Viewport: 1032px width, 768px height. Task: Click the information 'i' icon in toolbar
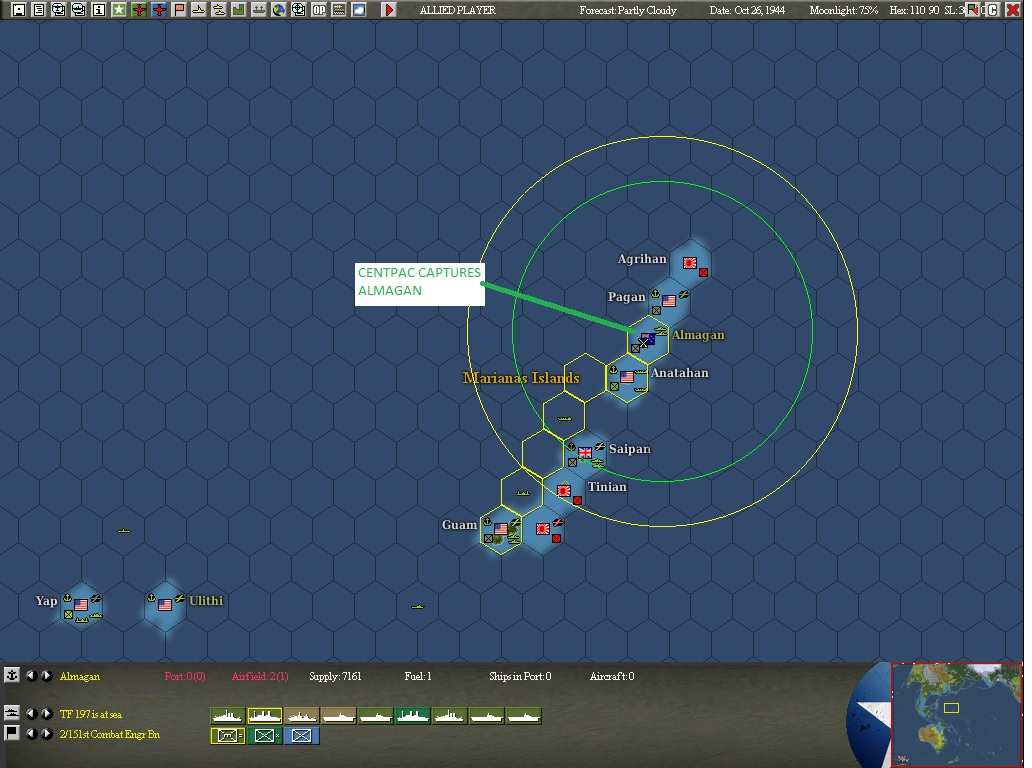coord(99,10)
